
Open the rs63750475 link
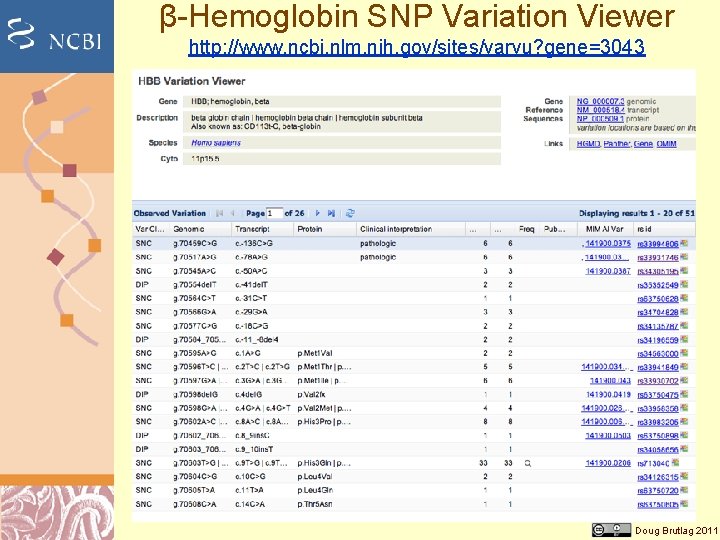[658, 395]
